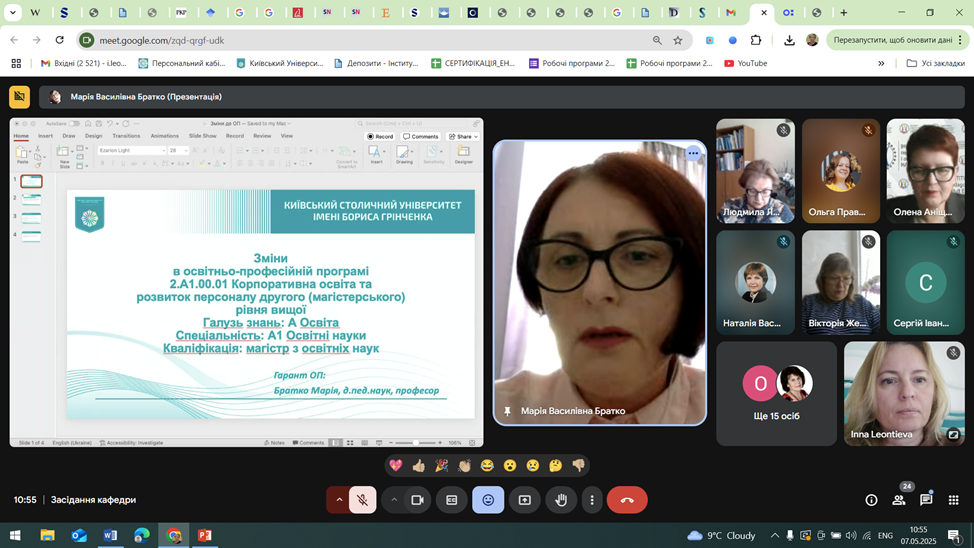
Task: Expand video settings arrow beside camera
Action: coord(394,500)
